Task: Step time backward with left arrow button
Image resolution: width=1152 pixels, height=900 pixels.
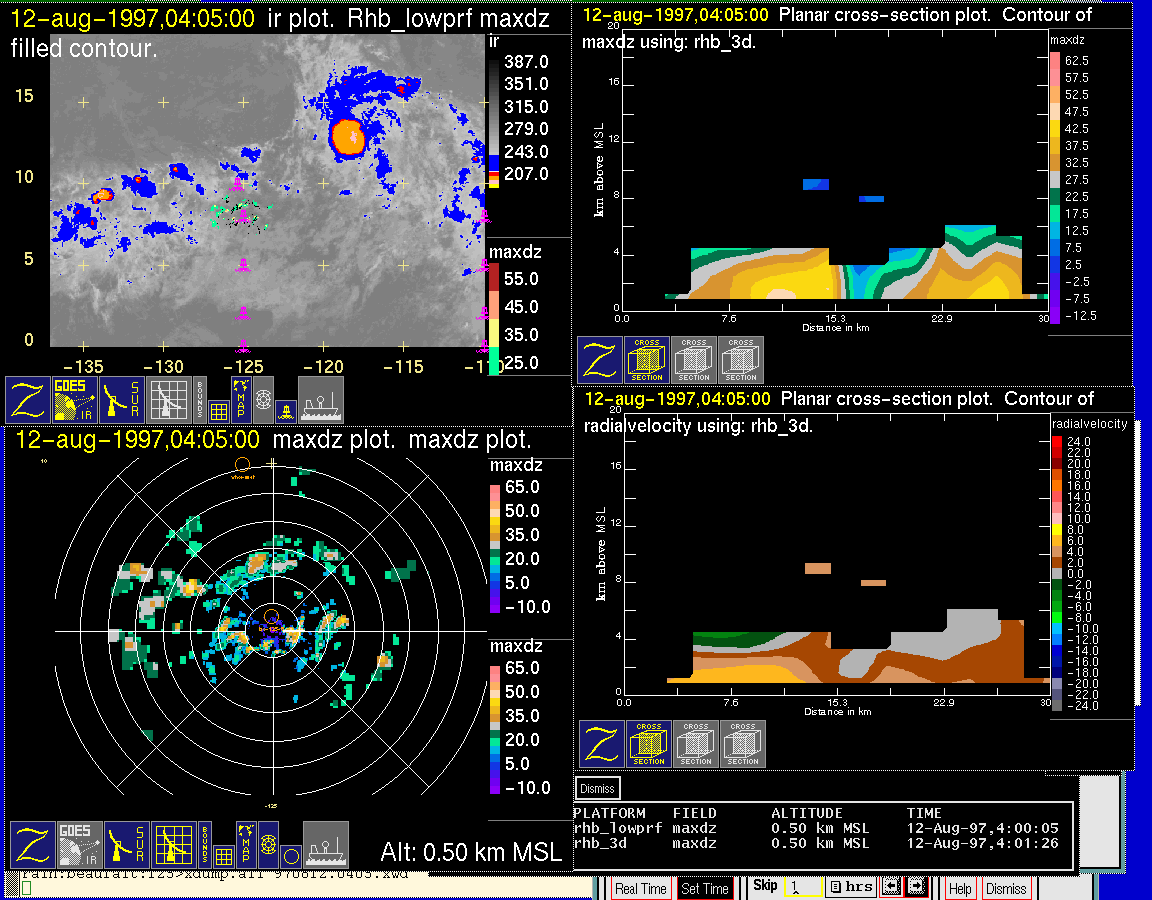Action: pos(893,887)
